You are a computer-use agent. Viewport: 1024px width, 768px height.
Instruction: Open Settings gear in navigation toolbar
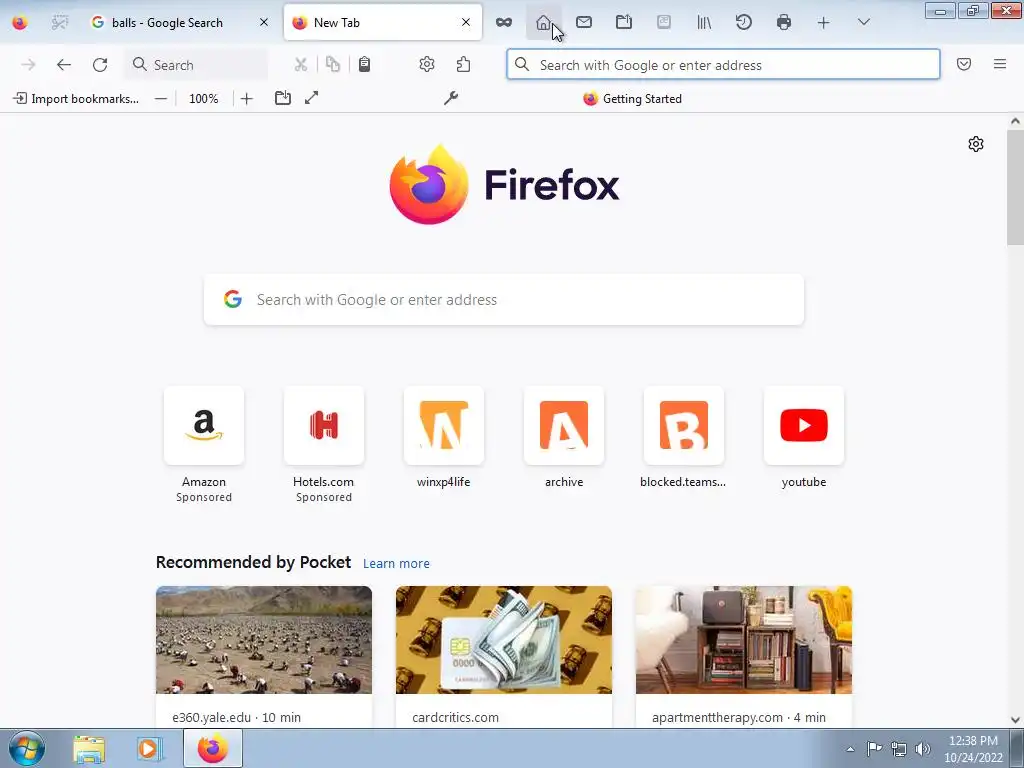(426, 65)
